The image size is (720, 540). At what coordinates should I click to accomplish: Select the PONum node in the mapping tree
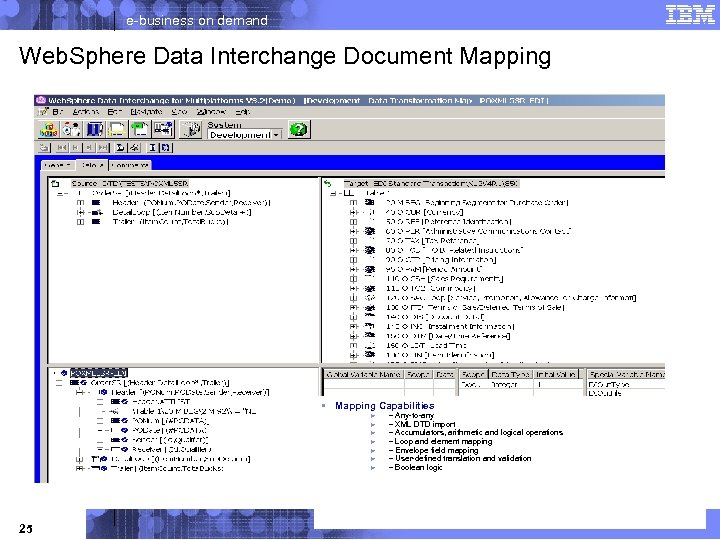click(x=170, y=421)
